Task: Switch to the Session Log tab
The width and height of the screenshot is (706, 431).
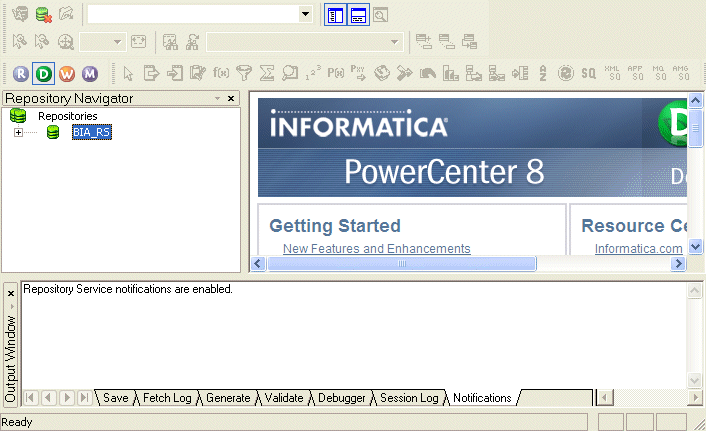Action: click(409, 398)
